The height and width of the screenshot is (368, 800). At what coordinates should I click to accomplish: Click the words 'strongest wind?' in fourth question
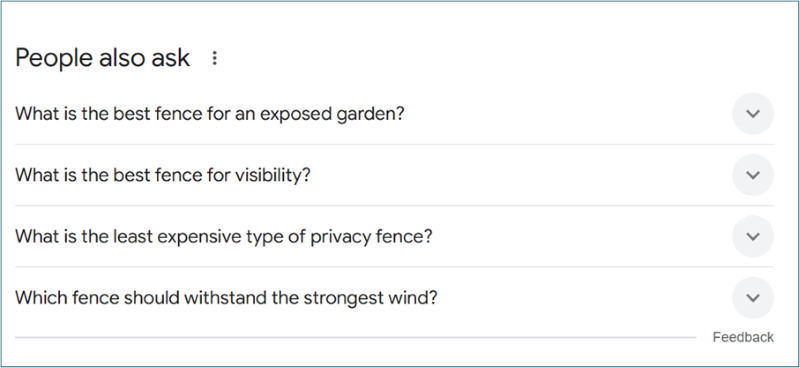pos(370,298)
